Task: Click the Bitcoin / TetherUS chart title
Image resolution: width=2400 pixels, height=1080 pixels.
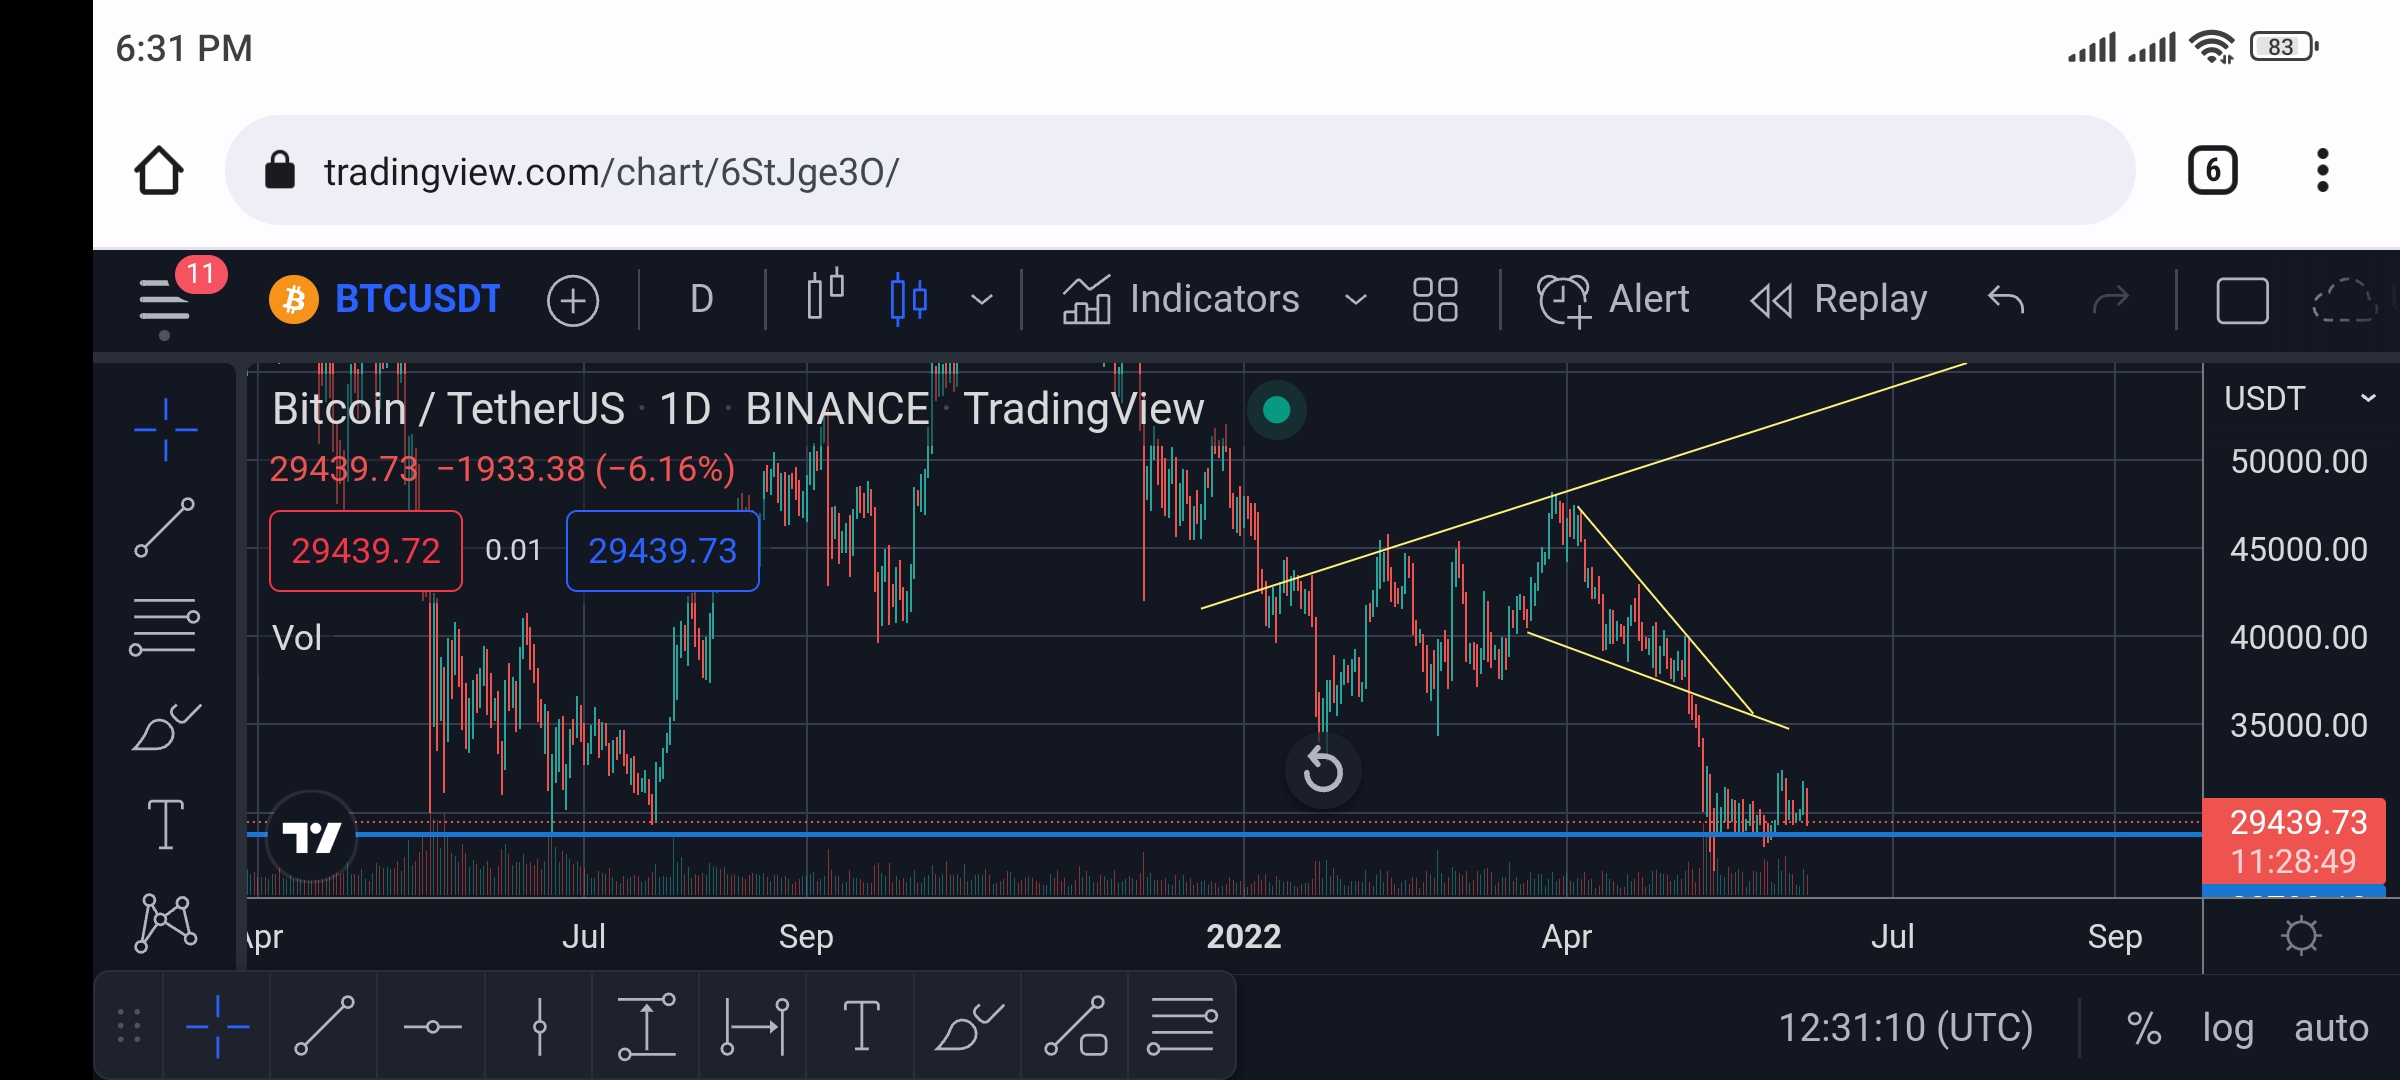Action: (448, 409)
